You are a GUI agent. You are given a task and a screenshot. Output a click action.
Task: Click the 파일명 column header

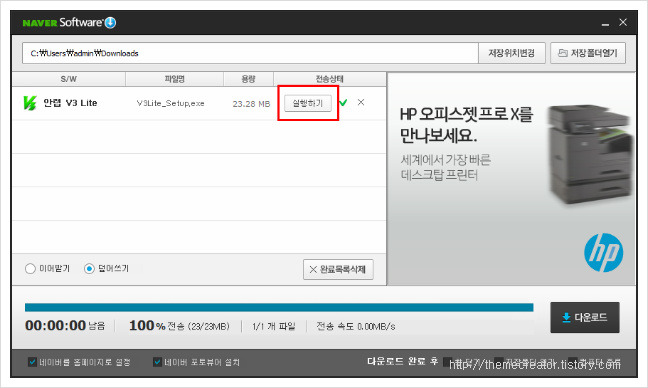pos(174,79)
